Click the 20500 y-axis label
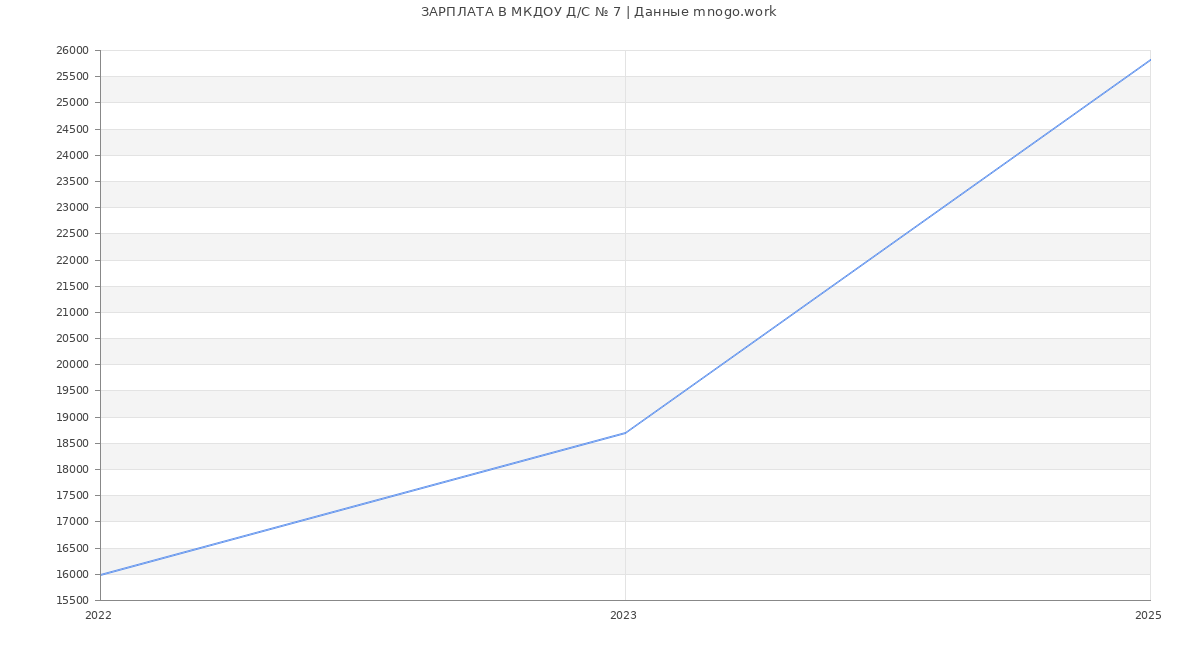 (73, 339)
